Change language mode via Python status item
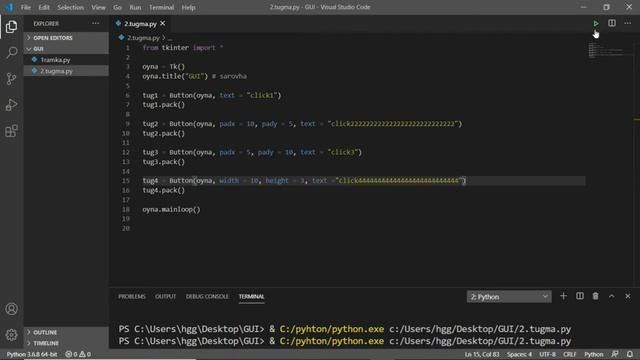640x360 pixels. pyautogui.click(x=593, y=354)
